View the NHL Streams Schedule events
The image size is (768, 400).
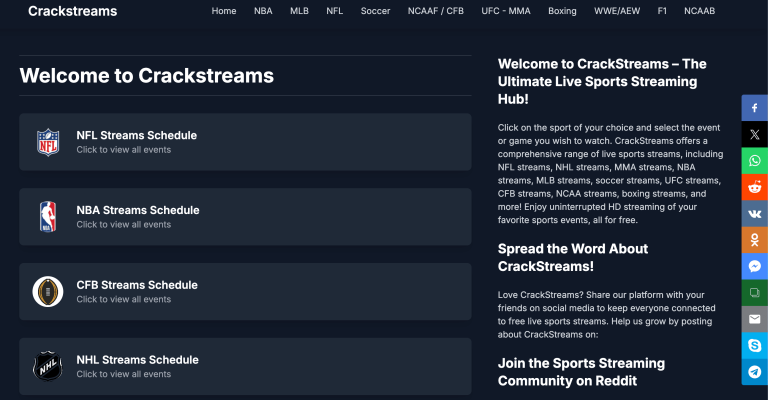click(245, 365)
